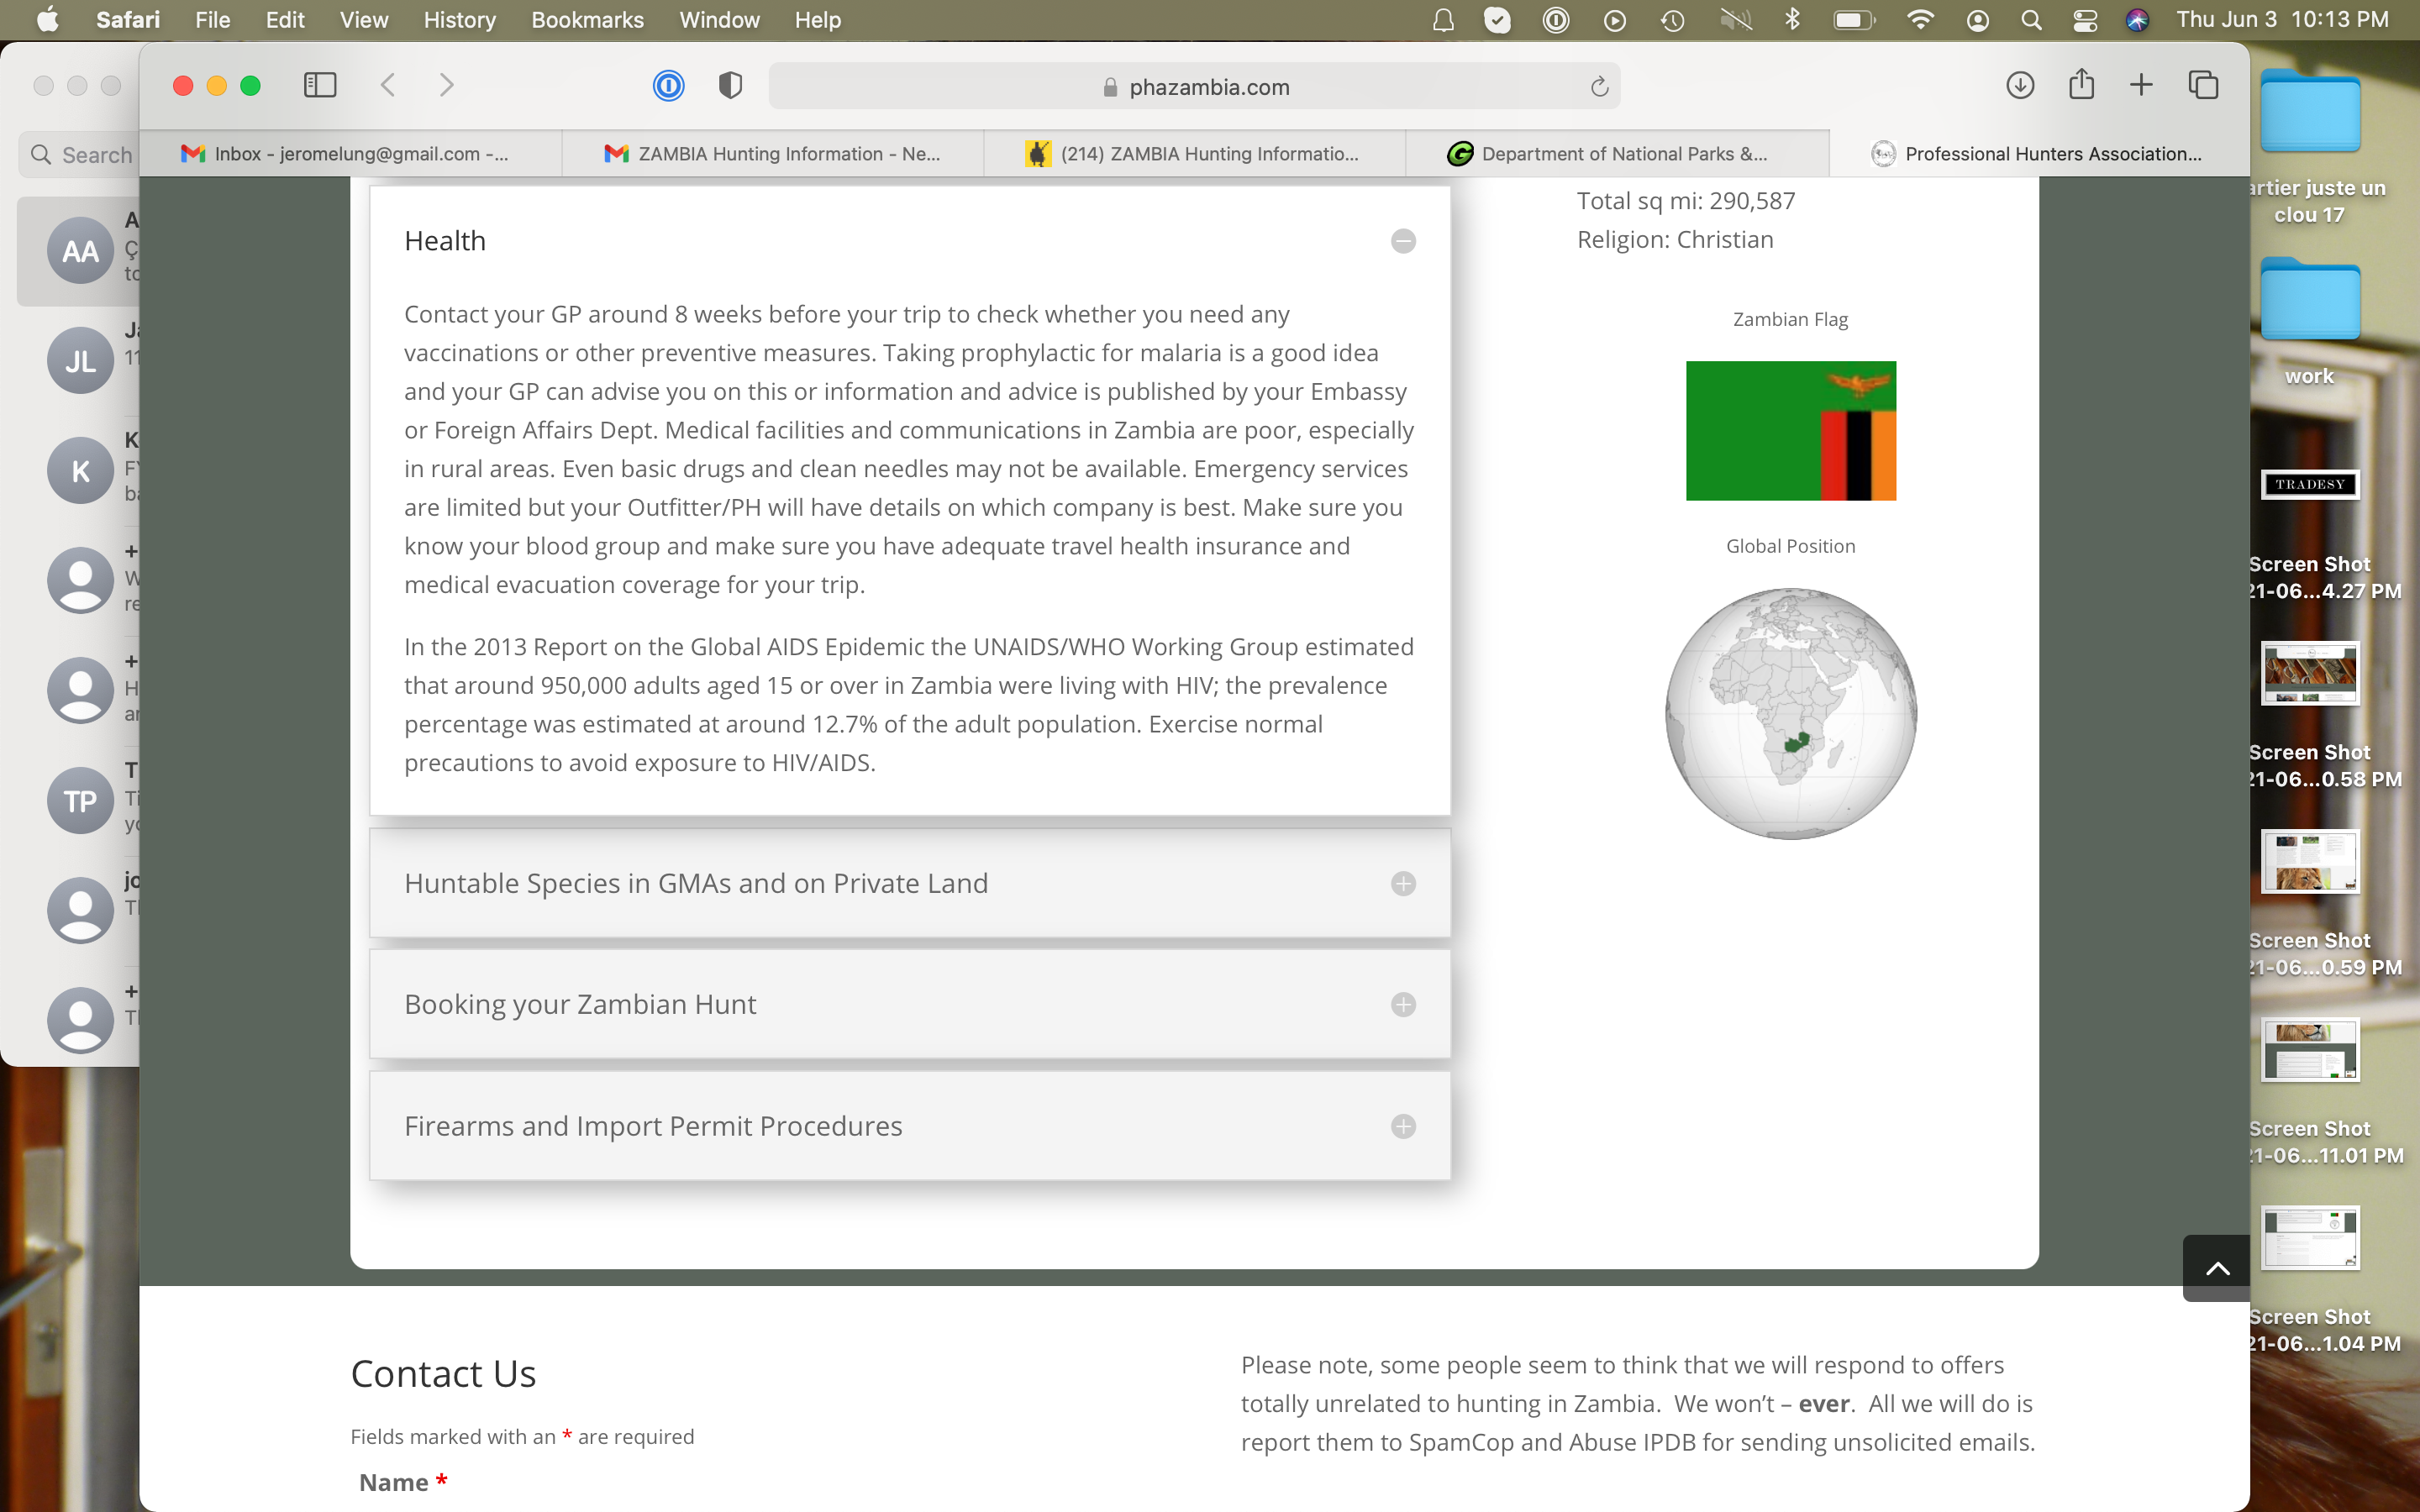This screenshot has height=1512, width=2420.
Task: Open Spotlight search
Action: tap(2031, 20)
